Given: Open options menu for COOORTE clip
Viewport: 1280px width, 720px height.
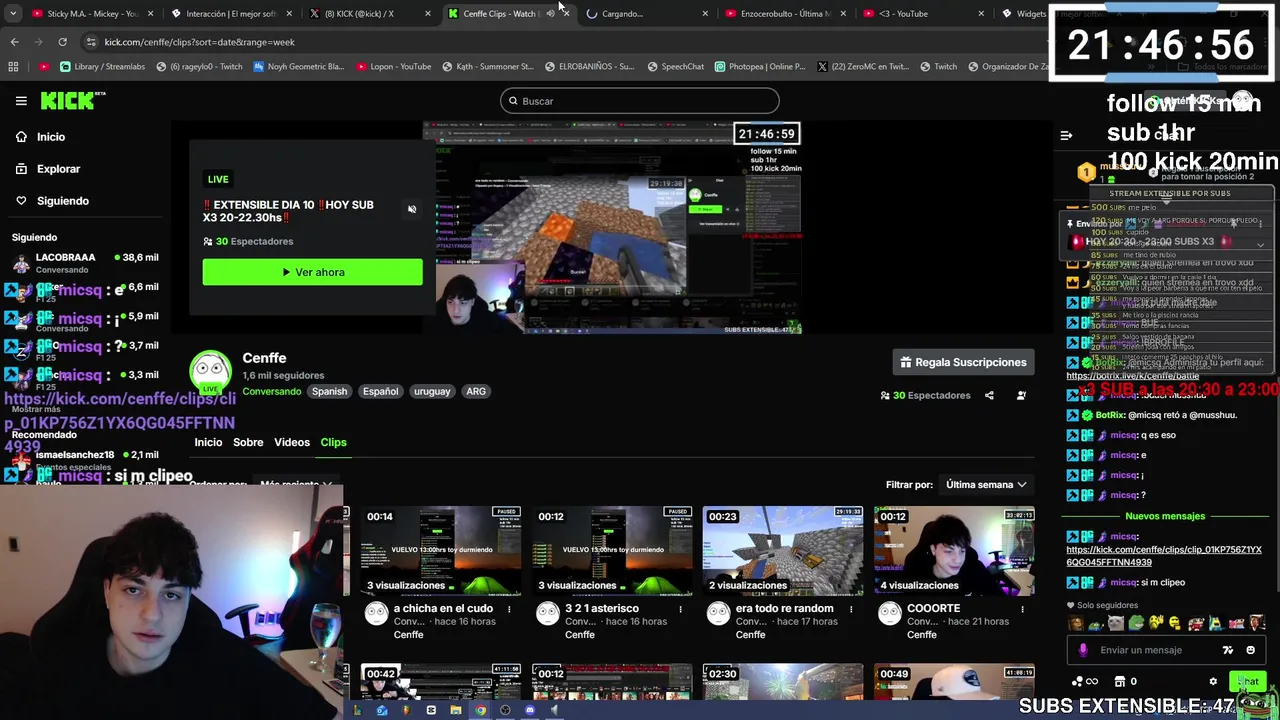Looking at the screenshot, I should [x=1022, y=609].
